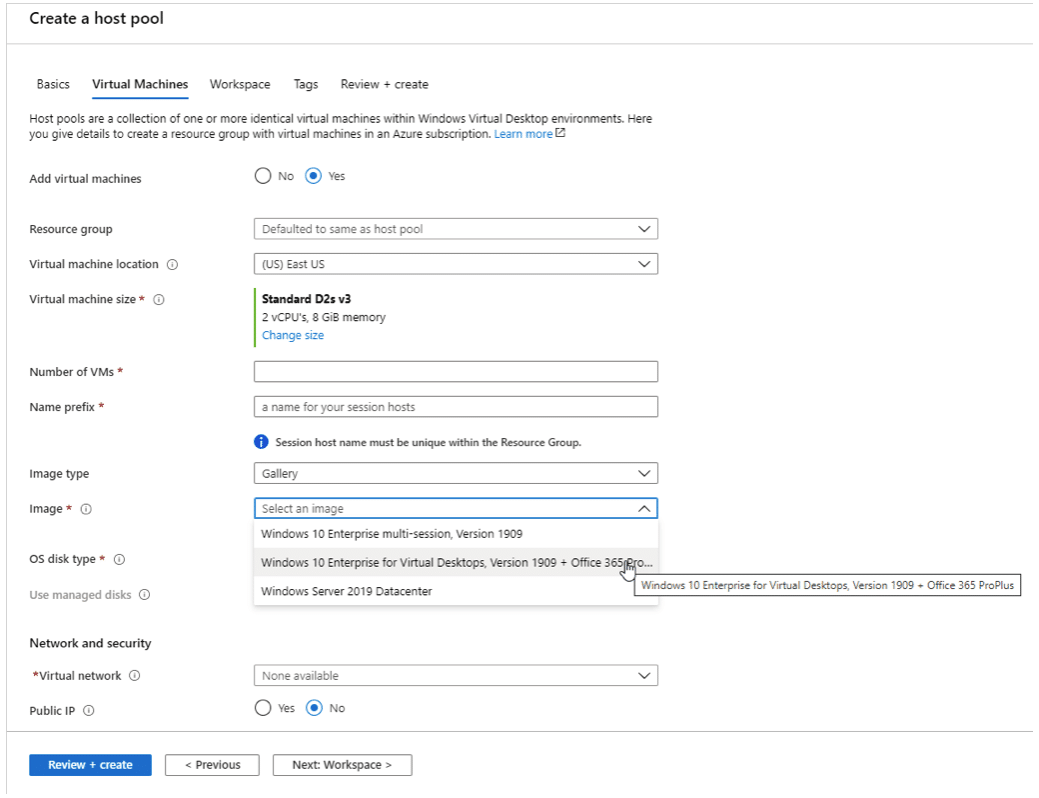The height and width of the screenshot is (798, 1039).
Task: Select Yes for Public IP
Action: tap(263, 709)
